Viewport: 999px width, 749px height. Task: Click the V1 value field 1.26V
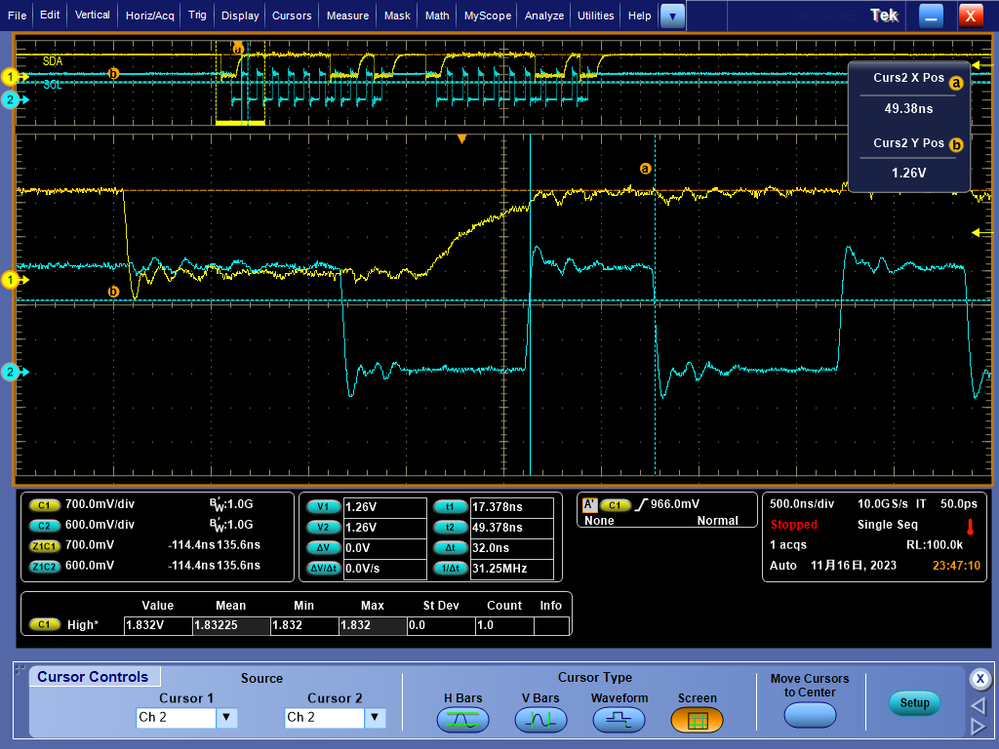[x=385, y=507]
